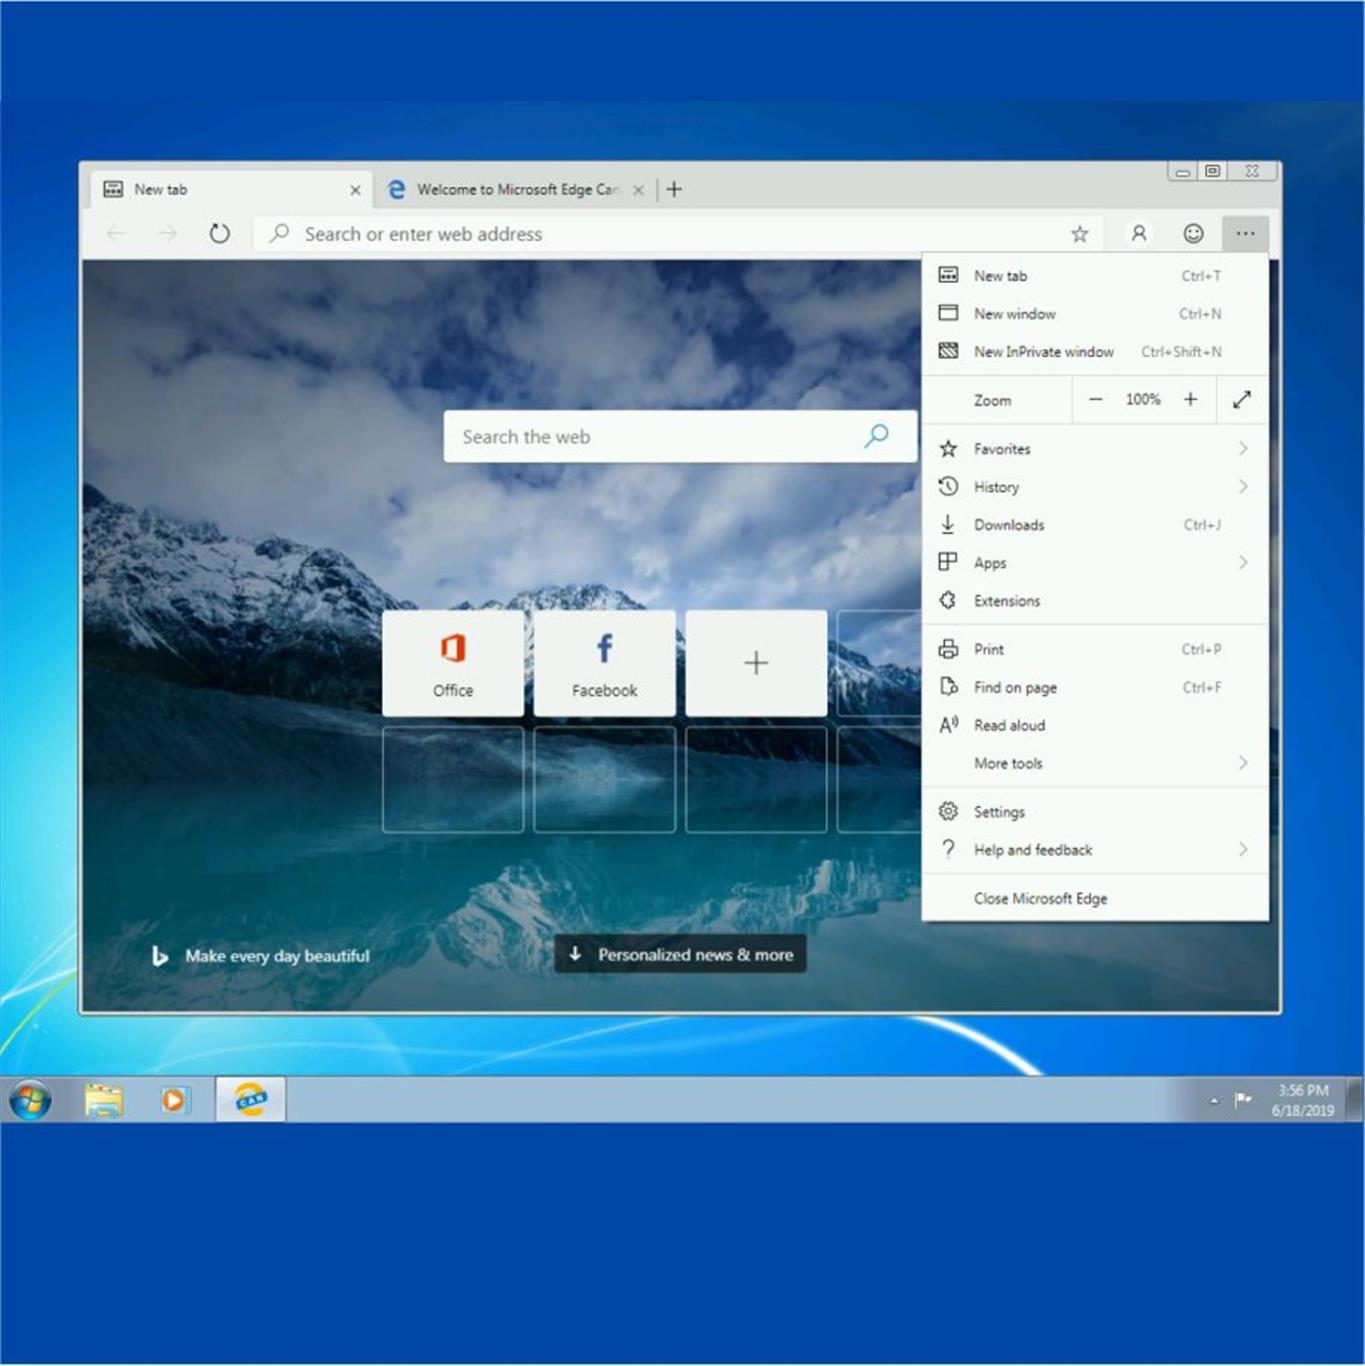Open the Office quick link tile
The height and width of the screenshot is (1366, 1365).
pos(453,663)
